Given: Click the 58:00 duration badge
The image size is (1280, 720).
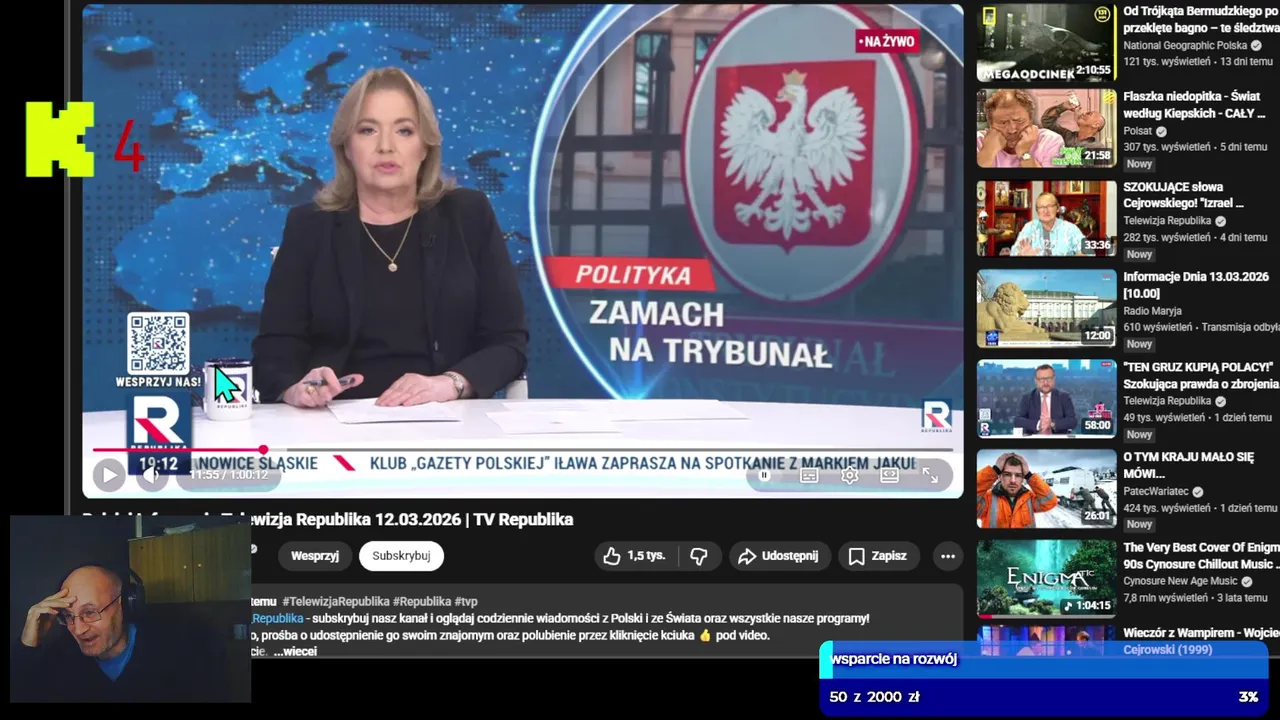Looking at the screenshot, I should point(1097,425).
